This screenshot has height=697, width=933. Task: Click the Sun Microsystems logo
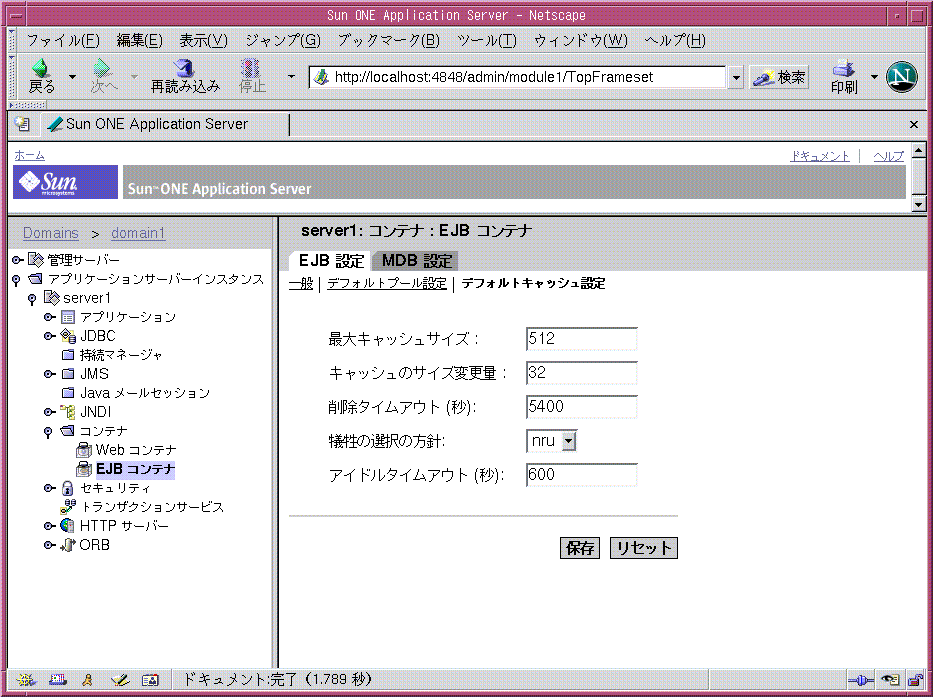pos(65,182)
